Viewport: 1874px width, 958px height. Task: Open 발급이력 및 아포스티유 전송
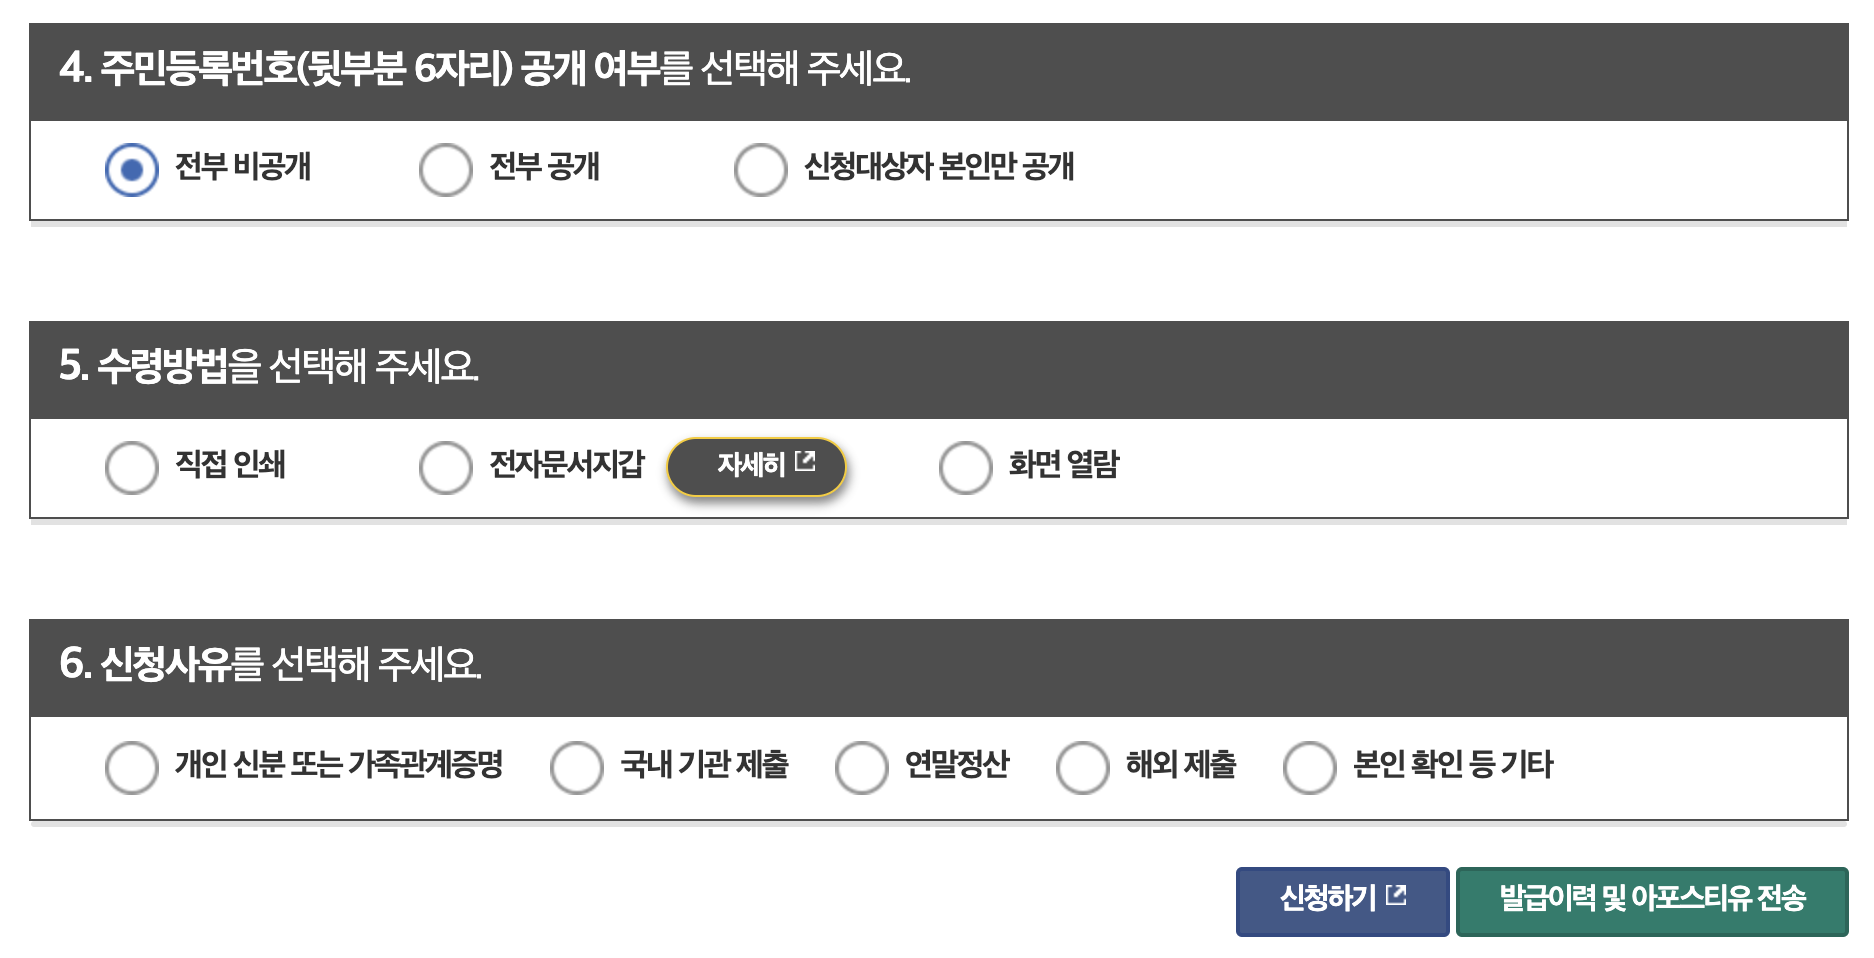(1655, 899)
